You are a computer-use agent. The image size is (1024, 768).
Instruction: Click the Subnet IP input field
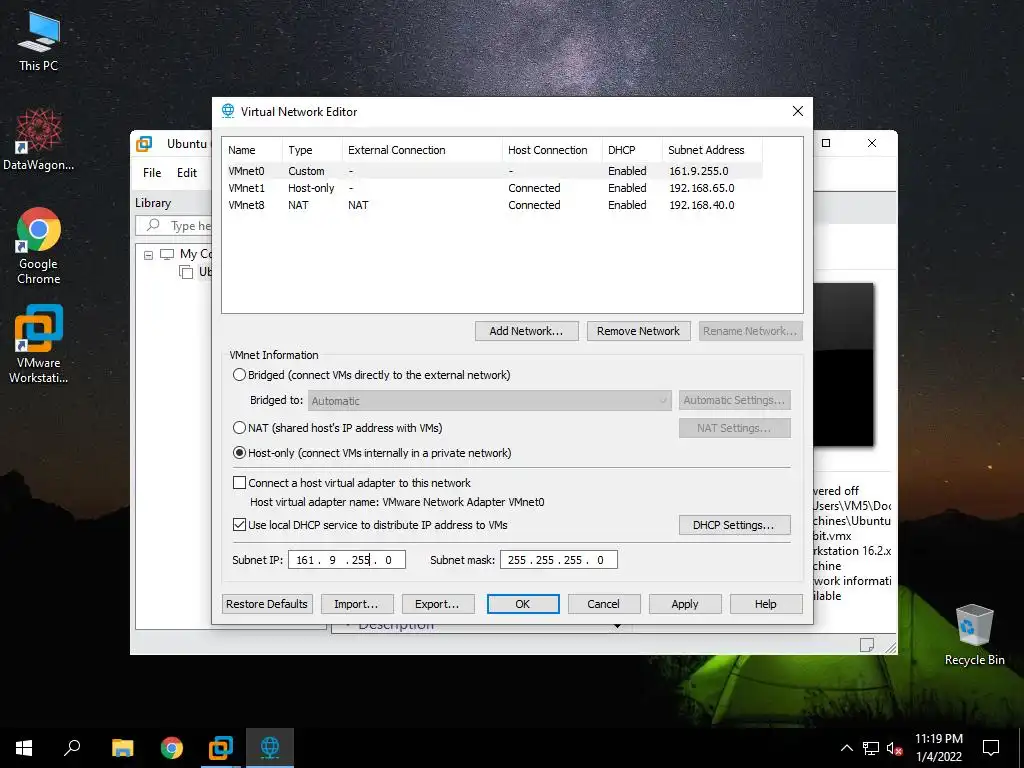347,560
